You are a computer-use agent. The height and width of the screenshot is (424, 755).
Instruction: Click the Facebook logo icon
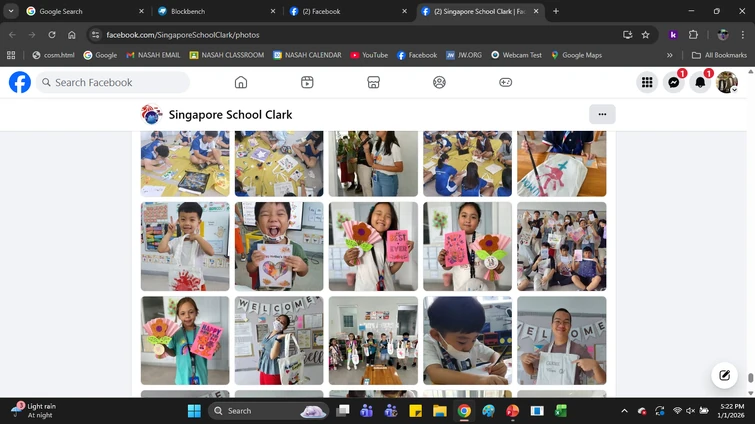point(20,82)
